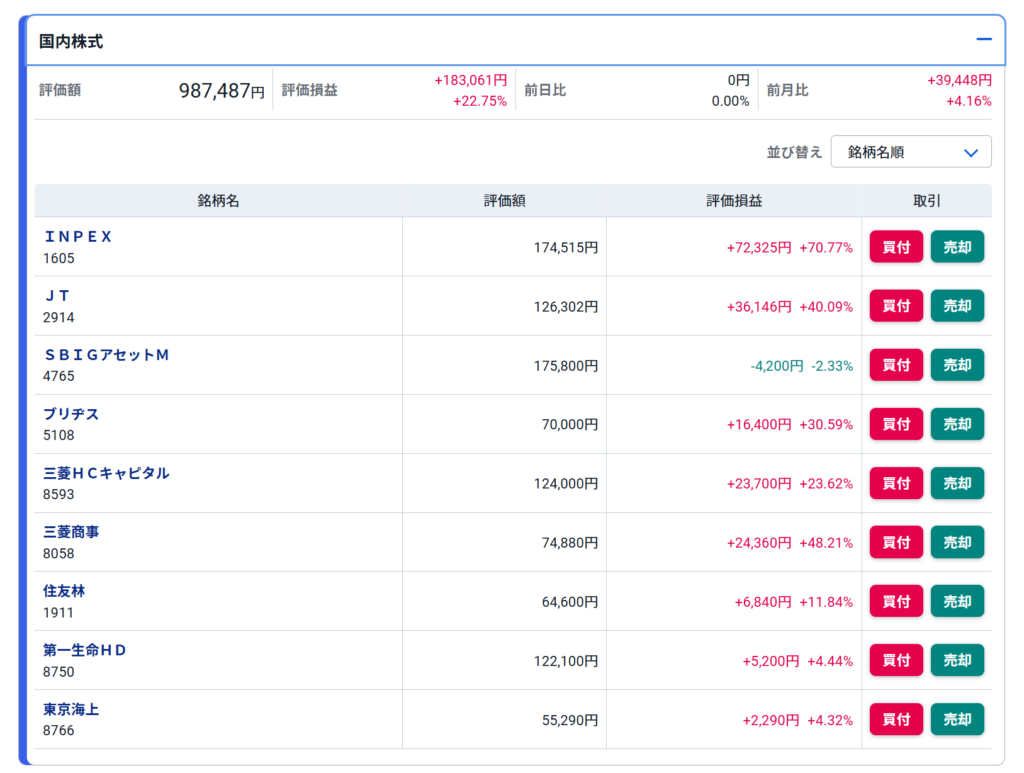This screenshot has width=1024, height=773.
Task: Click 買付 for 東京海上
Action: [896, 719]
